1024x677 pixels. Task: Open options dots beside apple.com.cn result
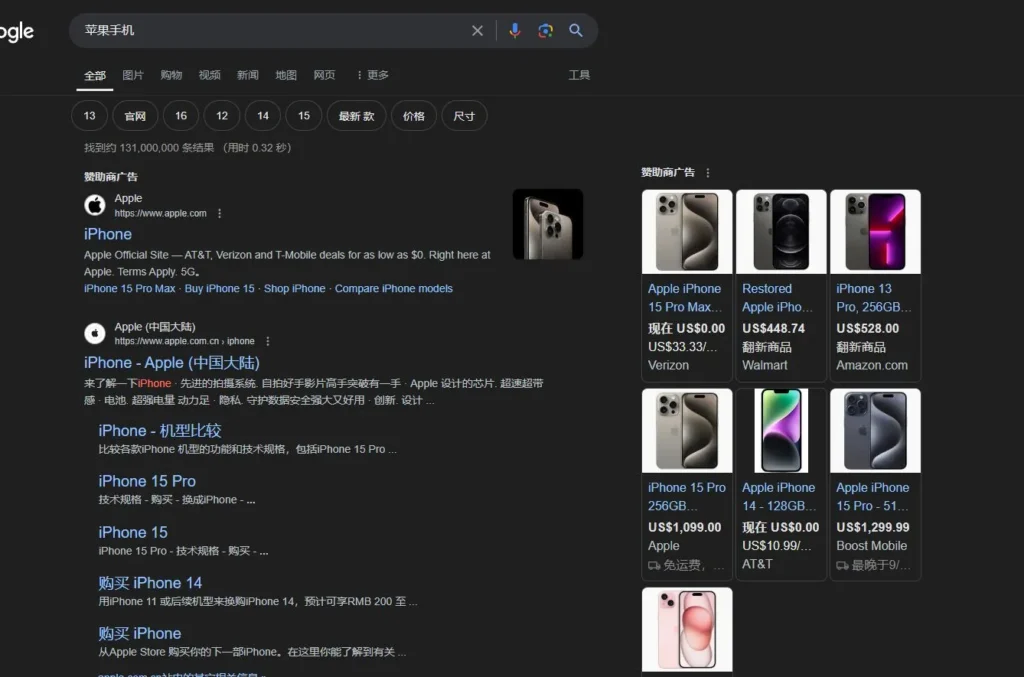[x=268, y=341]
